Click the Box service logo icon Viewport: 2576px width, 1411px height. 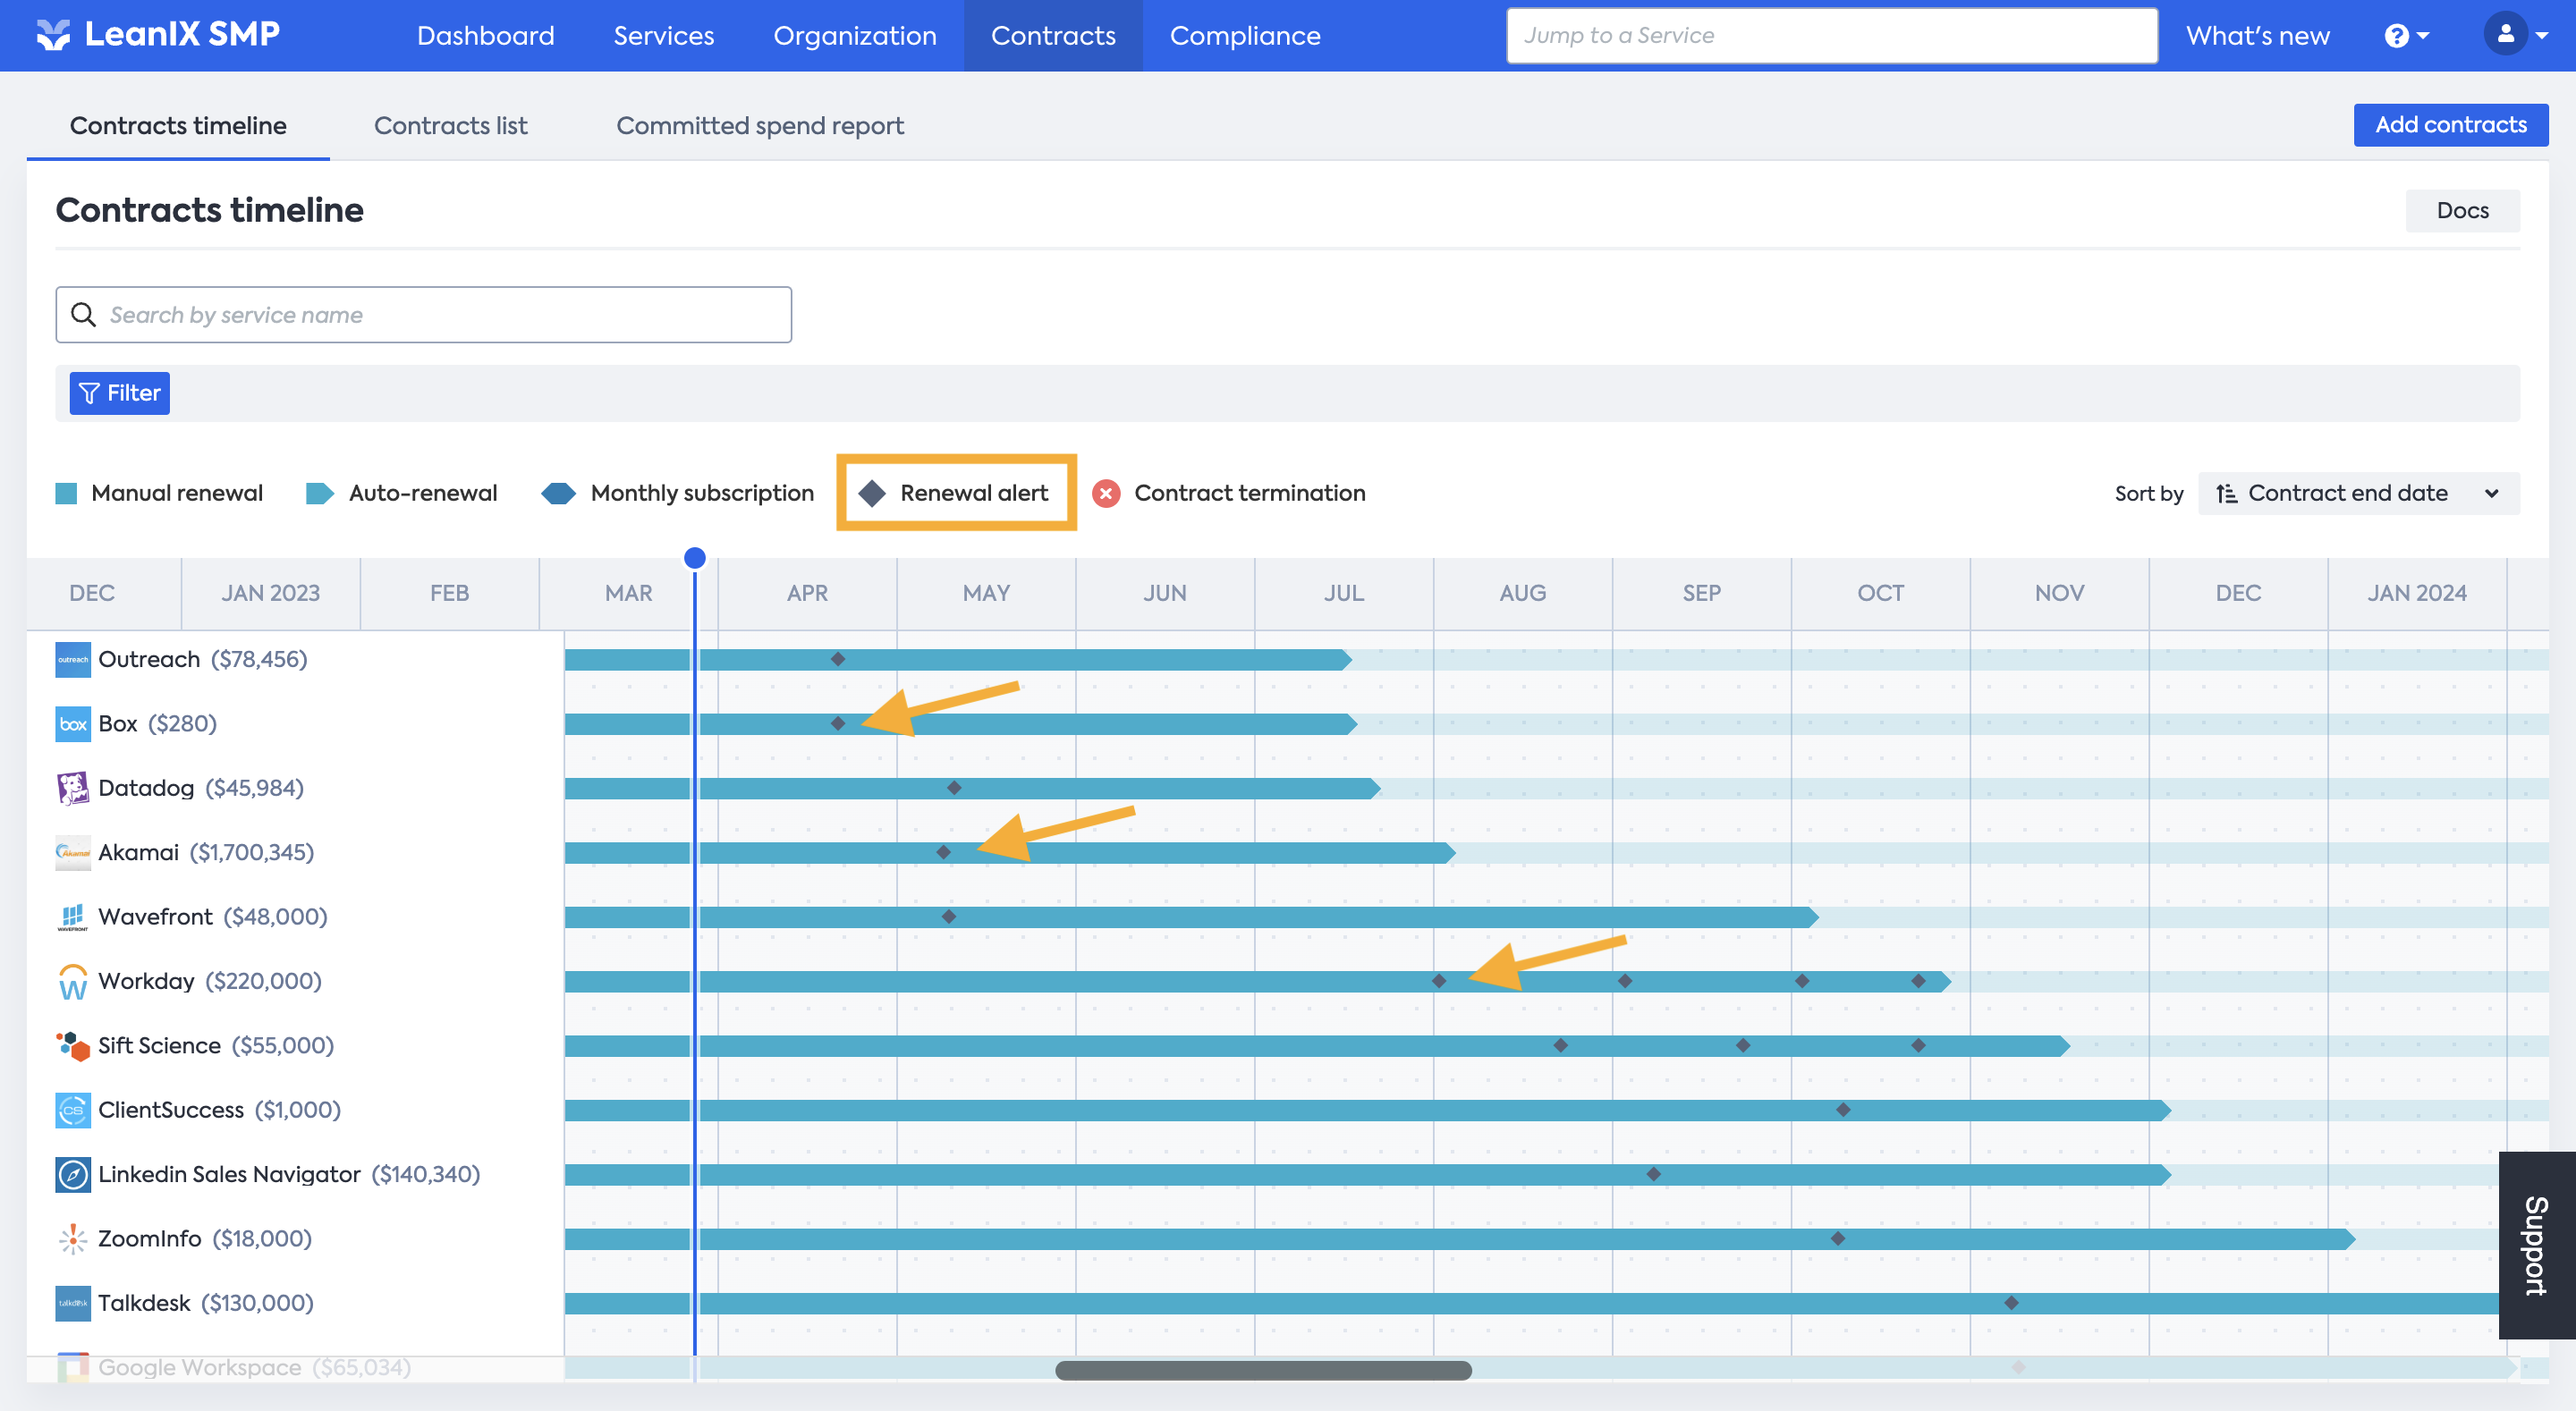tap(73, 724)
